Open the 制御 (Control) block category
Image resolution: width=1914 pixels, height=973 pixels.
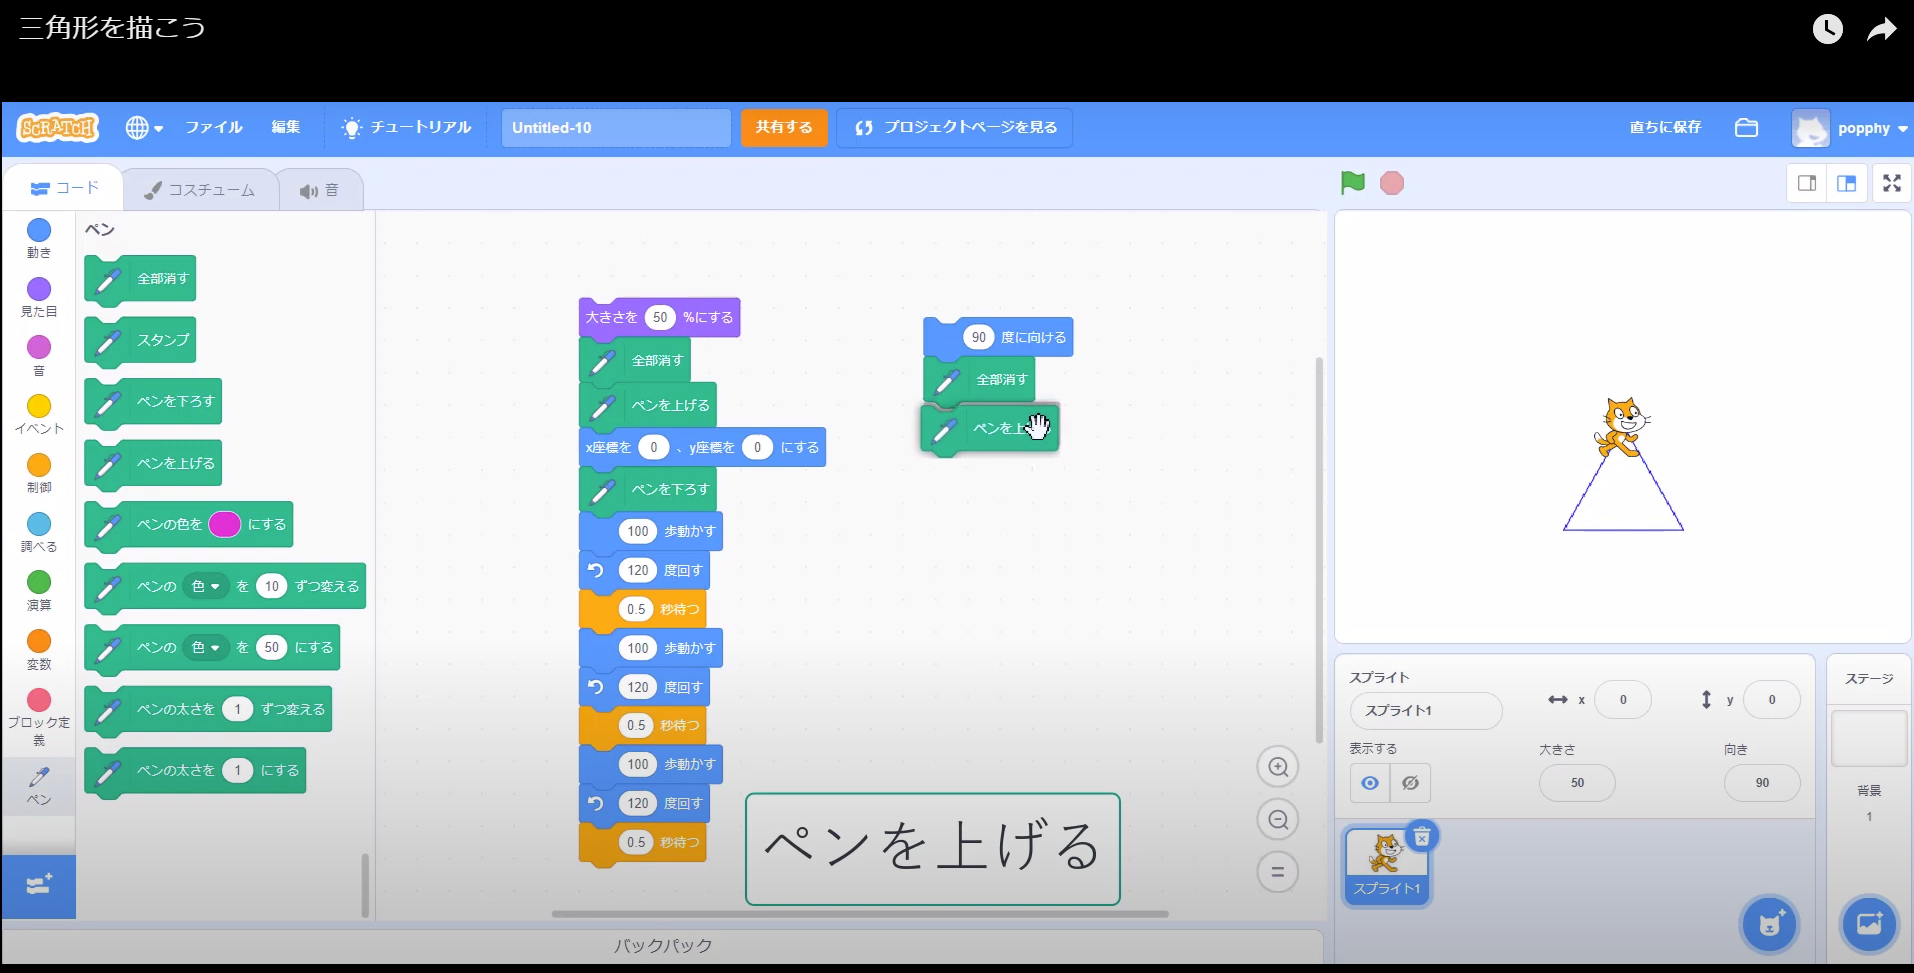(38, 470)
